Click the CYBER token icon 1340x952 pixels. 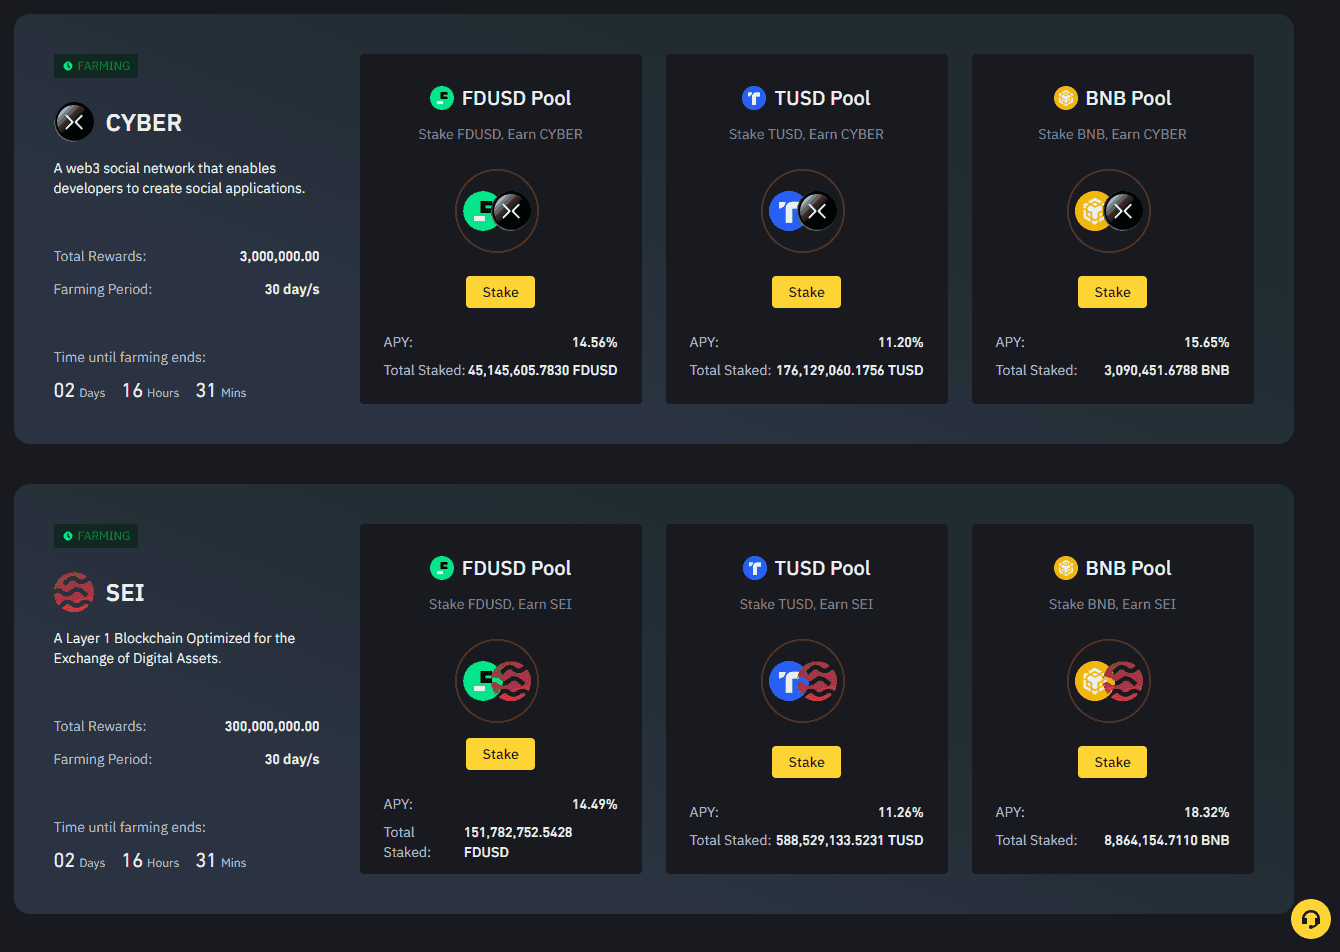point(71,122)
